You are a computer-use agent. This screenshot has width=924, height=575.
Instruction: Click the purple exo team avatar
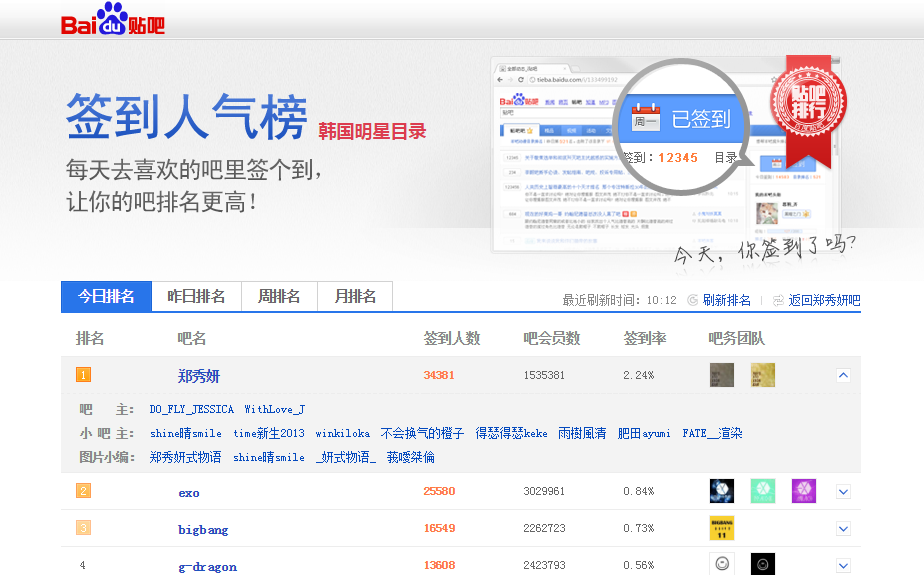point(804,491)
